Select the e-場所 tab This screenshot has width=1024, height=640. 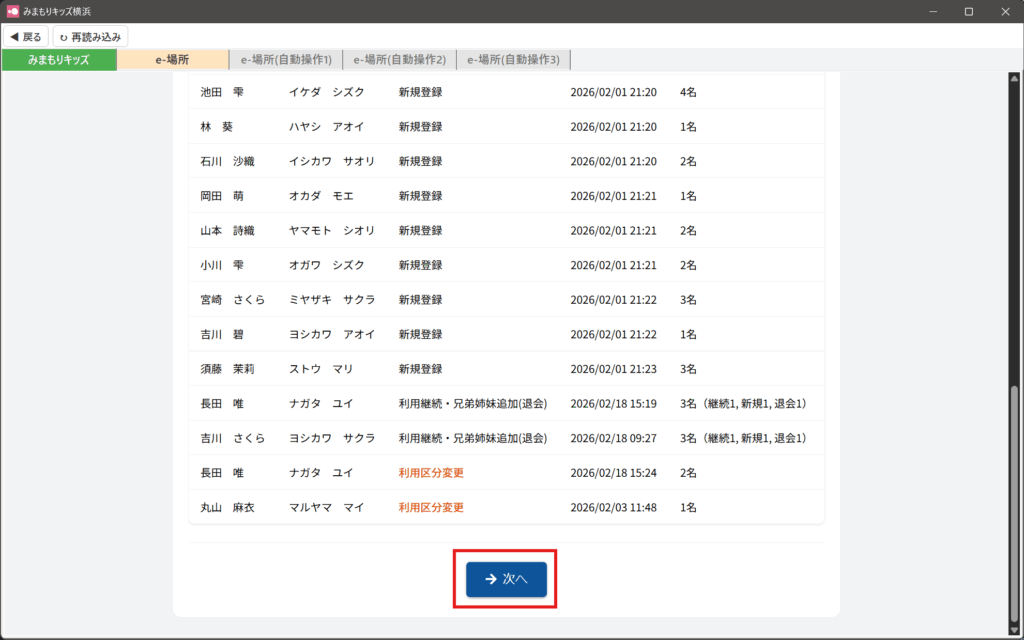point(172,60)
